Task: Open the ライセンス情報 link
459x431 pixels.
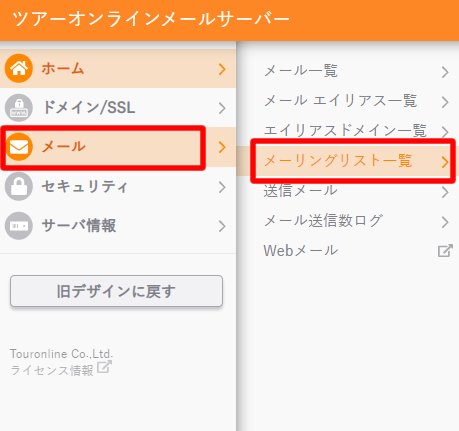Action: [x=52, y=370]
